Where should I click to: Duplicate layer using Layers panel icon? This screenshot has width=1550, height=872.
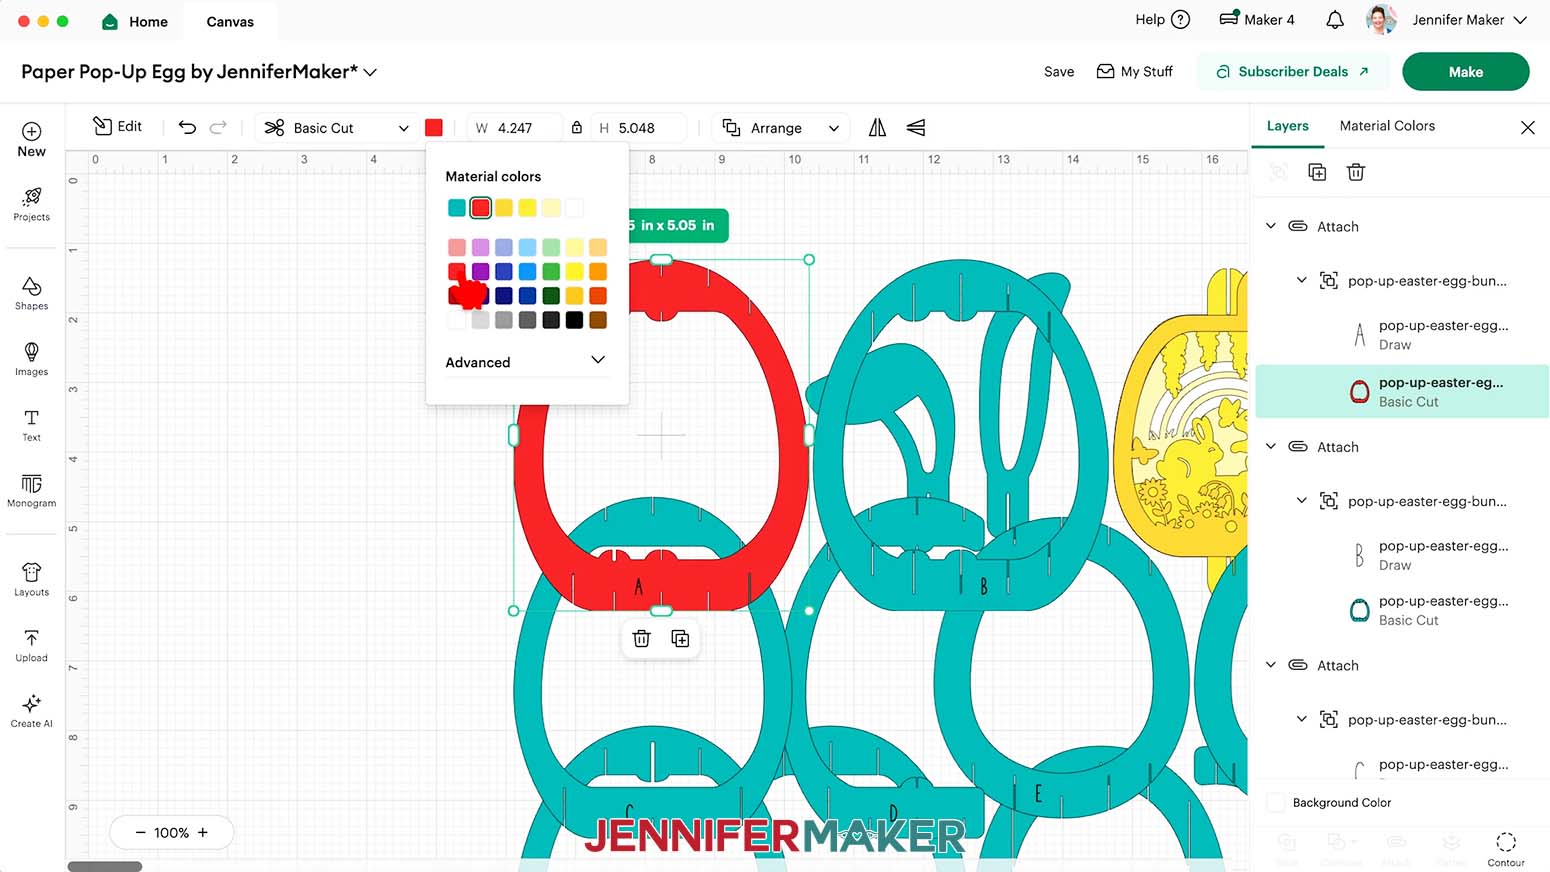tap(1317, 172)
